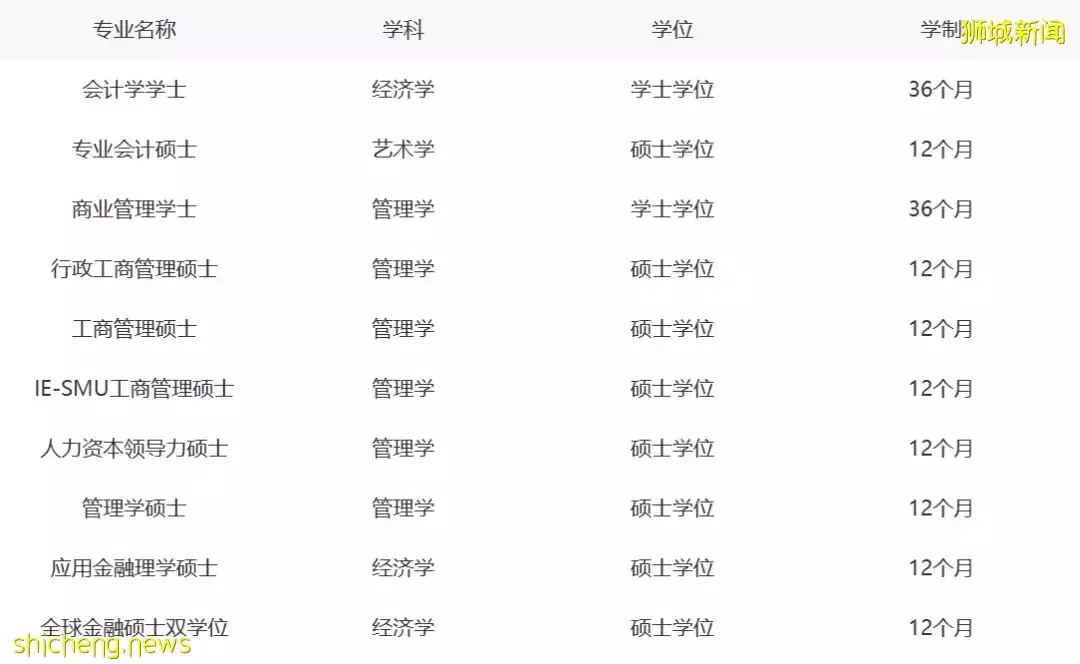Select 经济学 in the 应用金融理学硕士 row
This screenshot has width=1080, height=664.
point(403,568)
